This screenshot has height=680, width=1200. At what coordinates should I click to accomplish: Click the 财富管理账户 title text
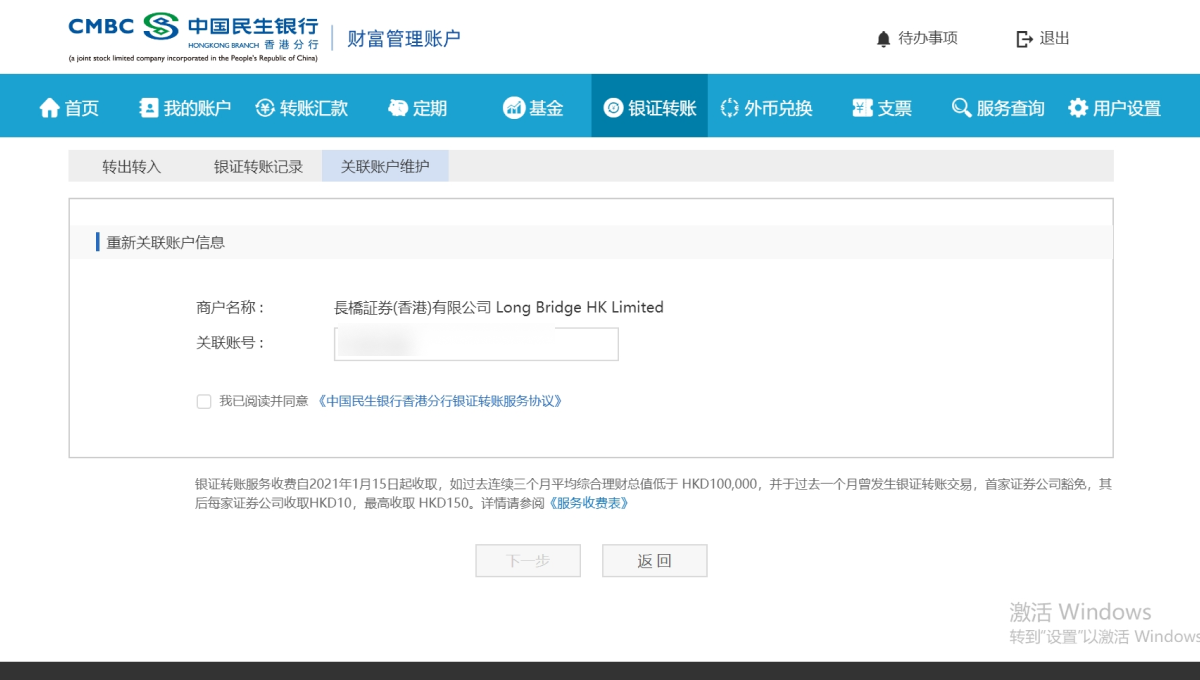click(x=404, y=39)
